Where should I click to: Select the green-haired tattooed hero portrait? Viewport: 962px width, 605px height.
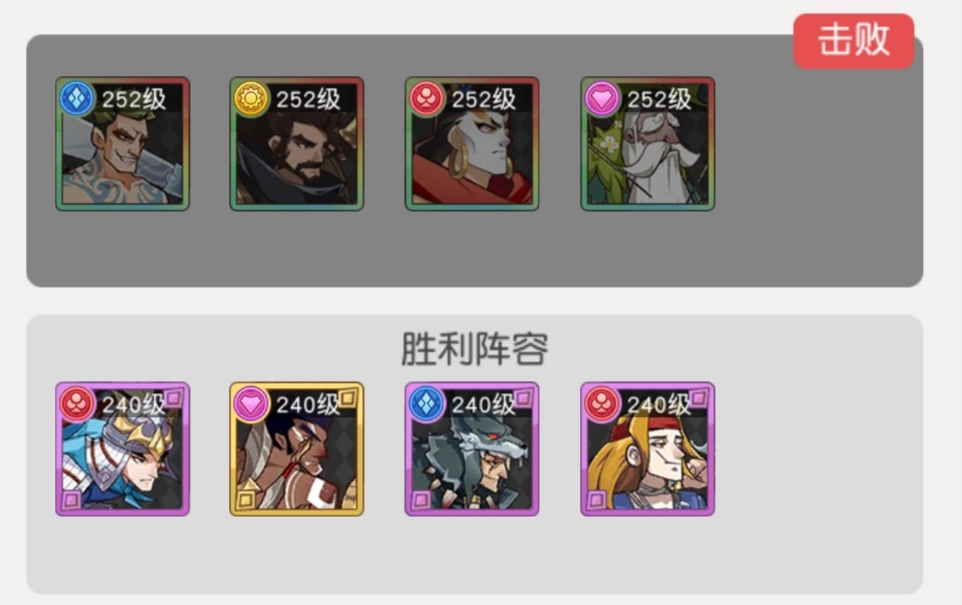(x=123, y=144)
